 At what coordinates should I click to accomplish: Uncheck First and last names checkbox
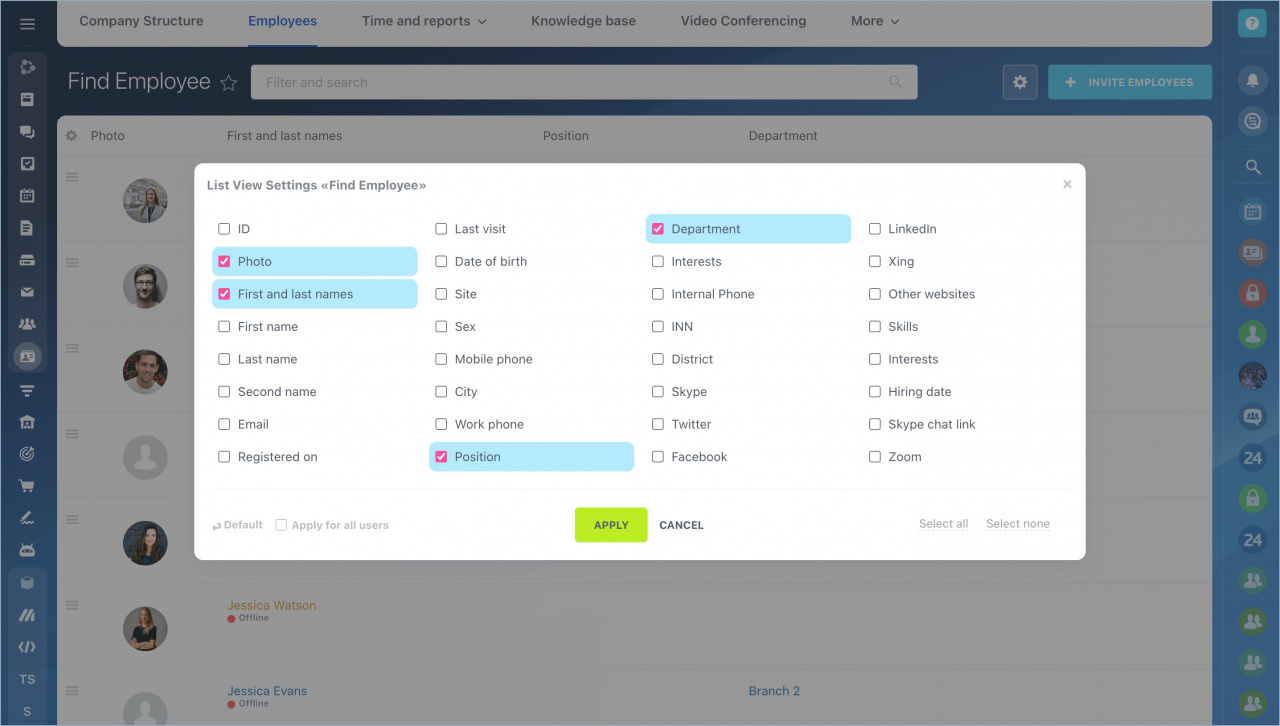pyautogui.click(x=224, y=294)
